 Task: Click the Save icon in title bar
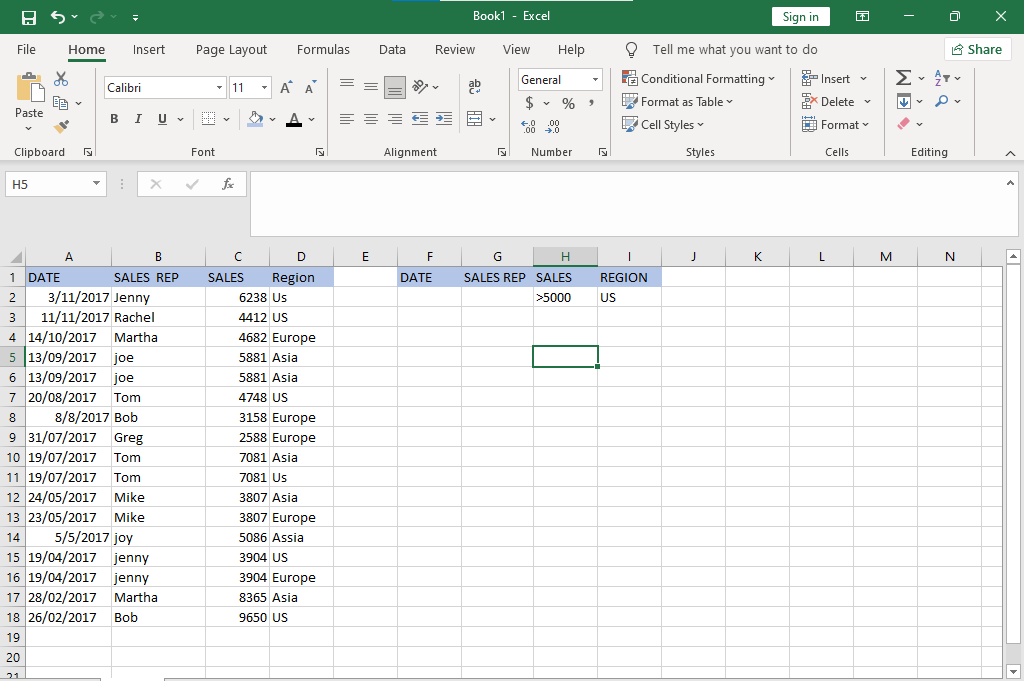pyautogui.click(x=29, y=17)
